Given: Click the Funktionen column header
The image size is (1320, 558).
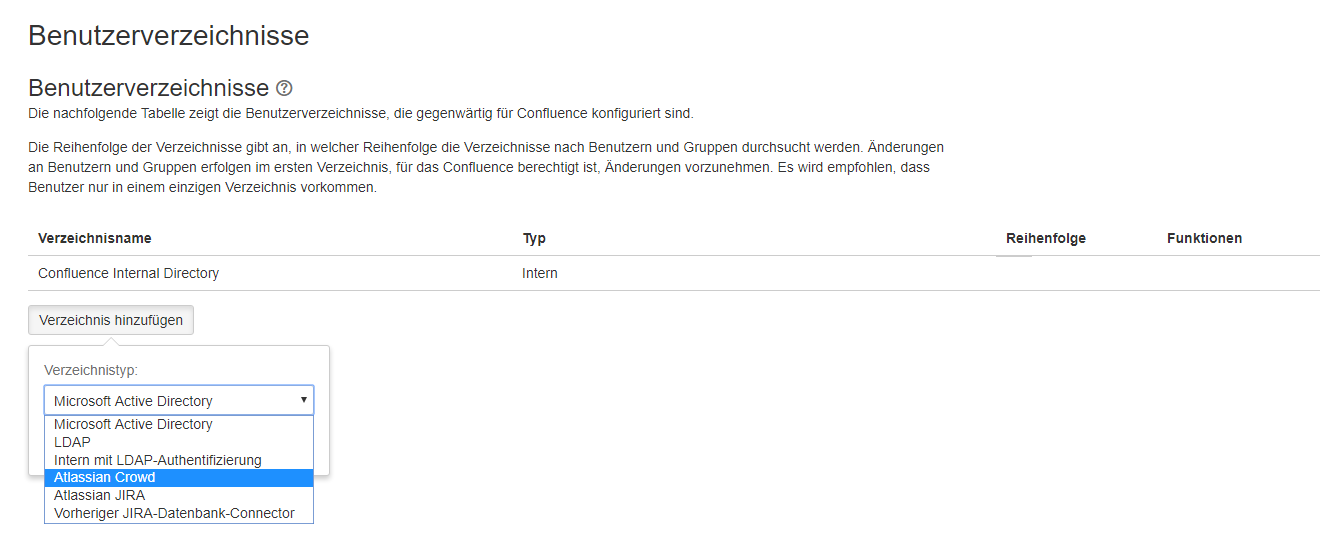Looking at the screenshot, I should click(x=1204, y=238).
